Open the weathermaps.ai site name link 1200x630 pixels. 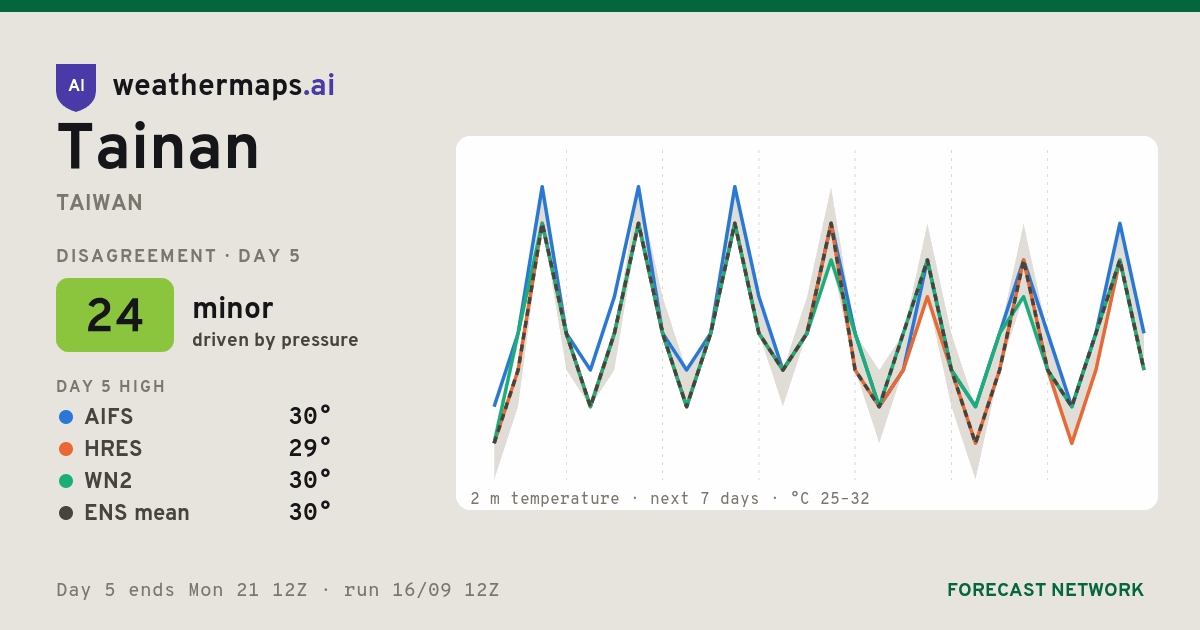click(224, 86)
